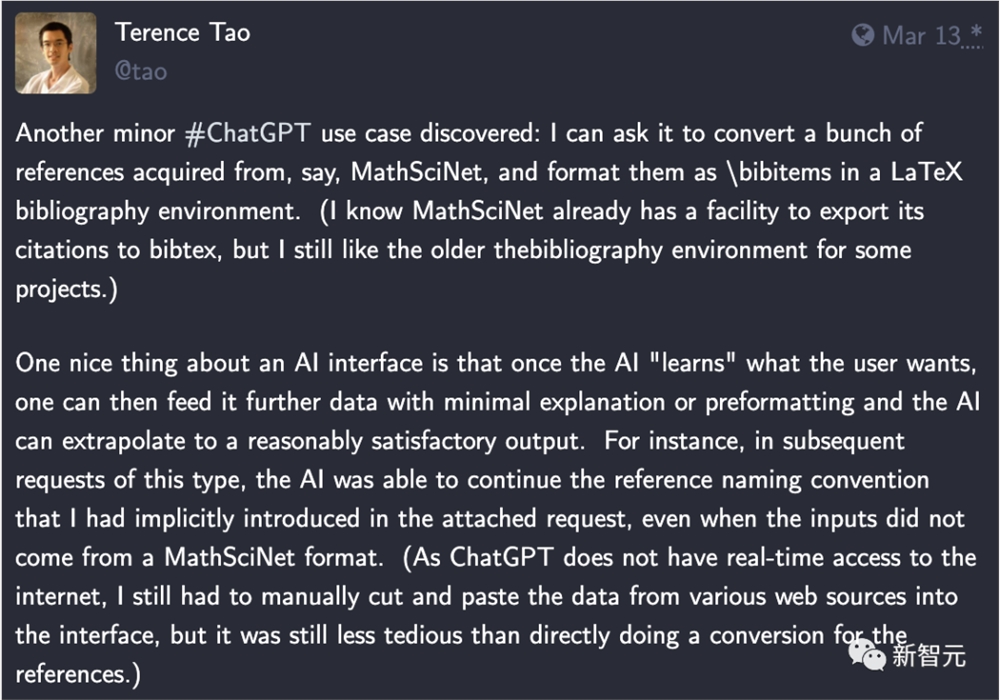Click the display name Terence Tao

(x=182, y=33)
